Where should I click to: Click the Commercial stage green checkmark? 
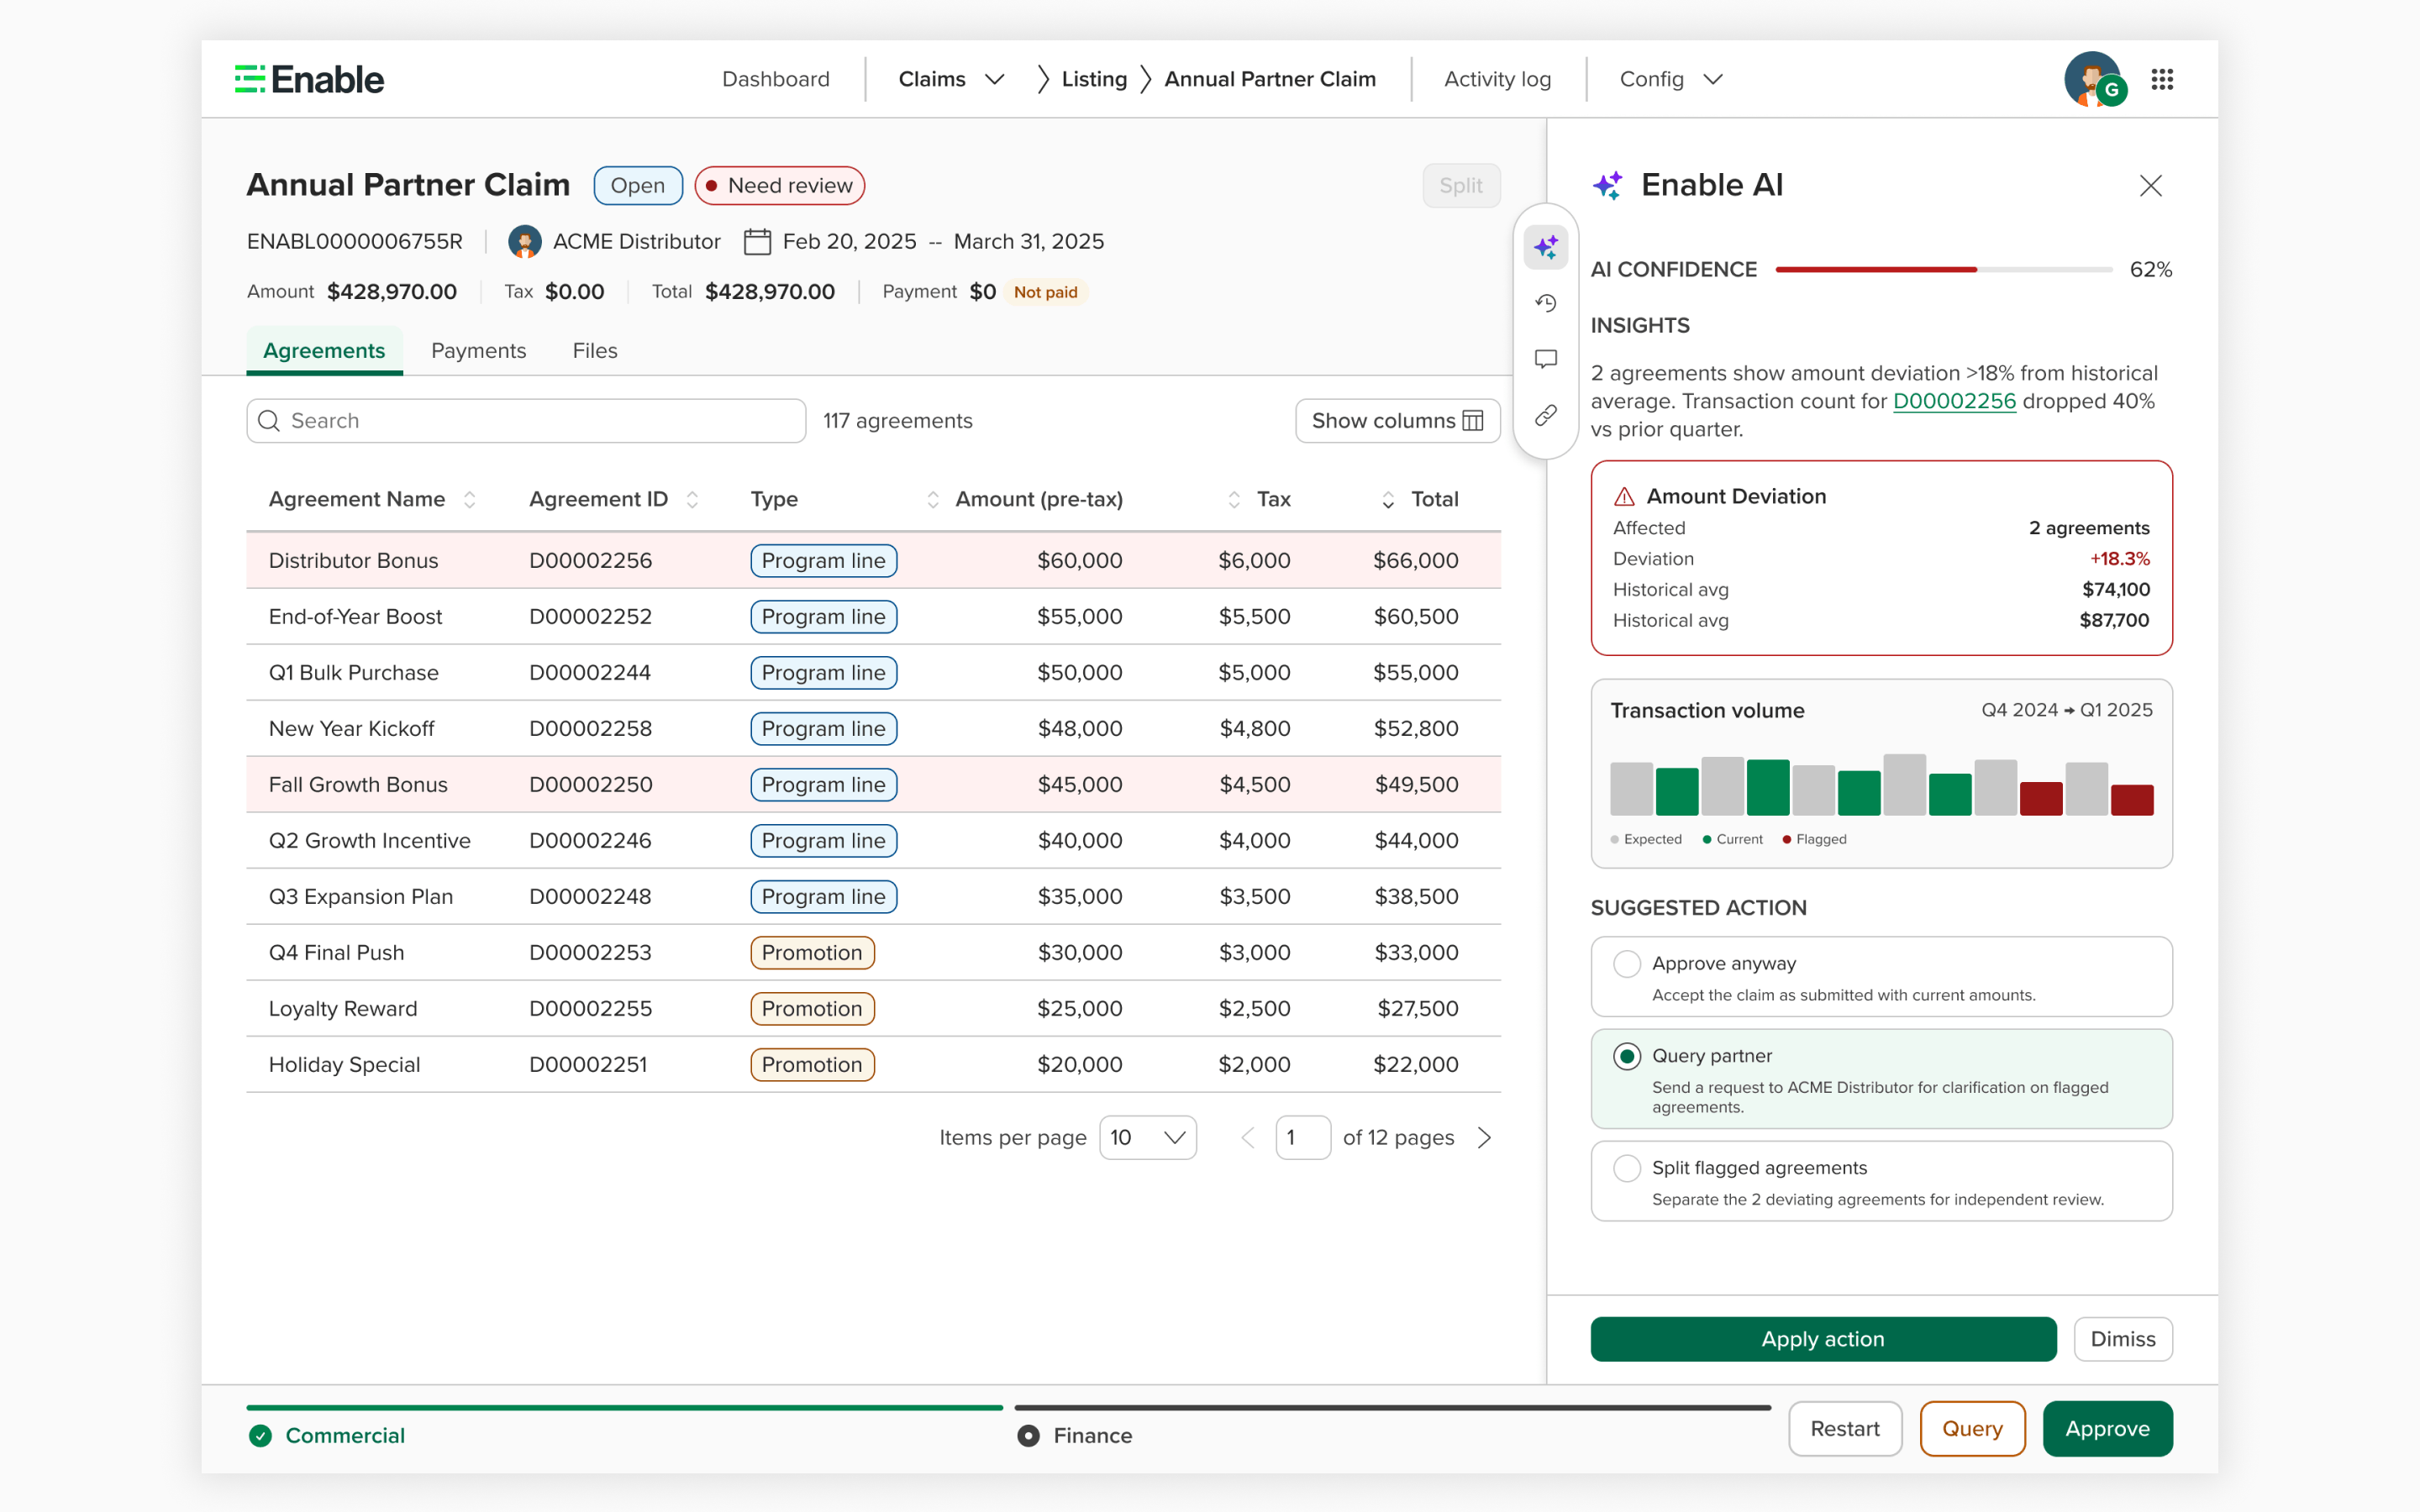(261, 1436)
